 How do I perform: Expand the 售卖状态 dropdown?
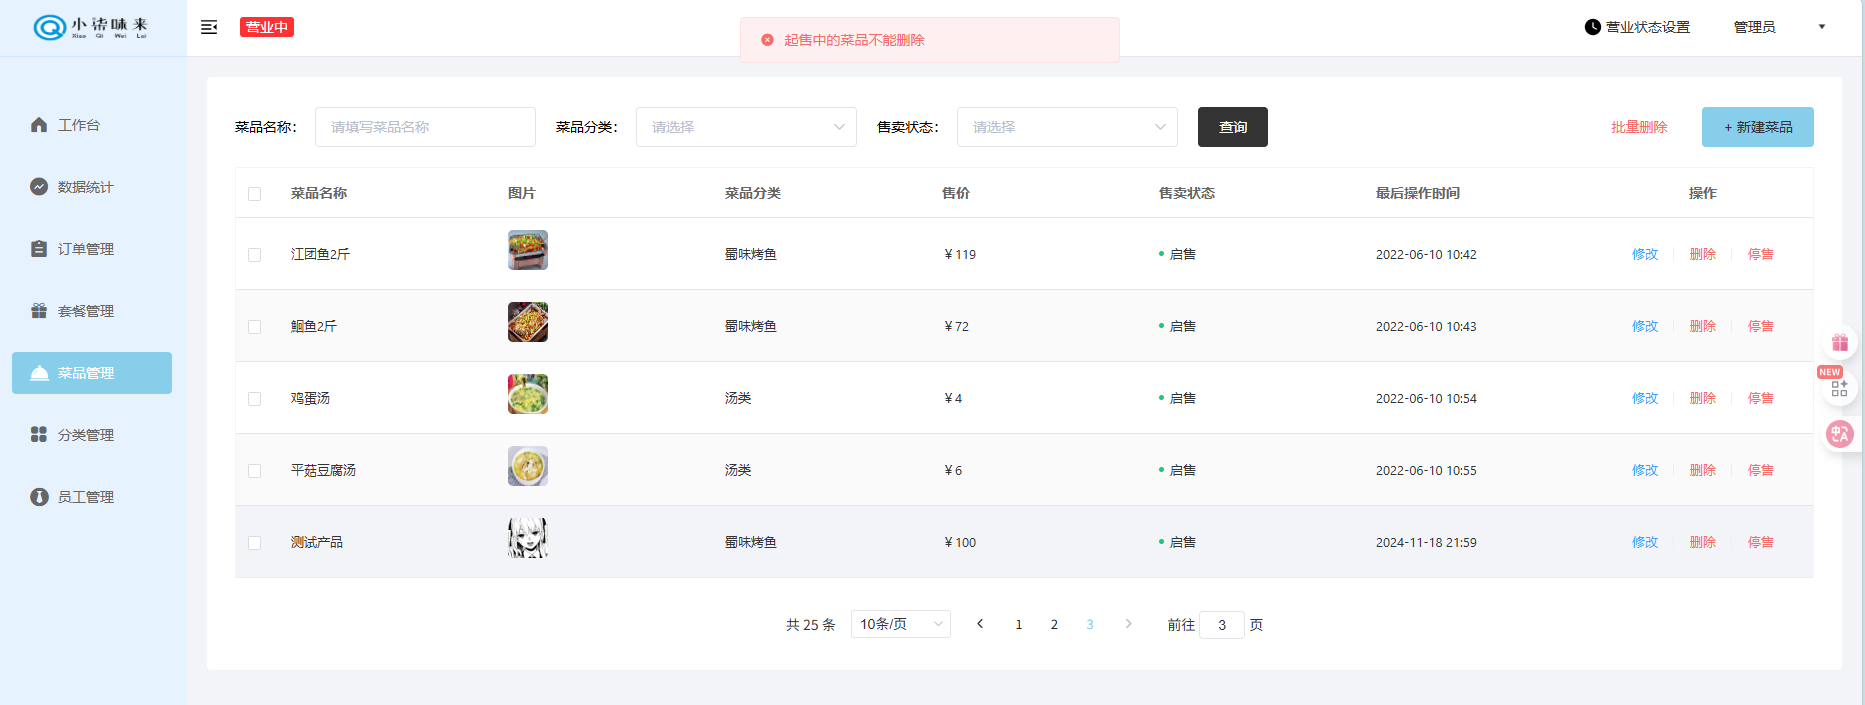tap(1067, 127)
